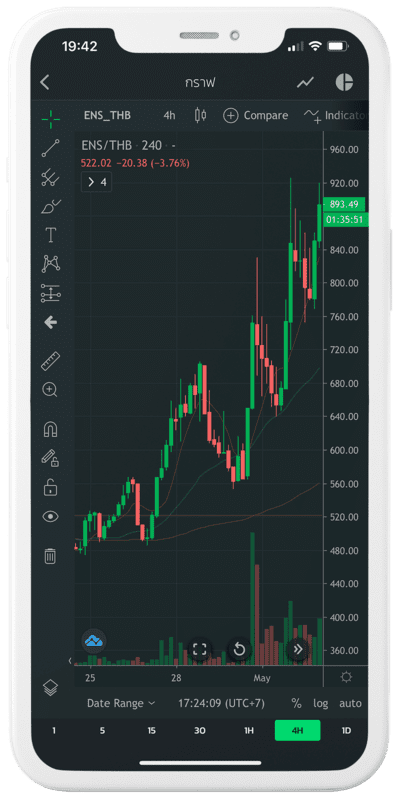Toggle log scale on price axis
The image size is (400, 801).
point(321,703)
